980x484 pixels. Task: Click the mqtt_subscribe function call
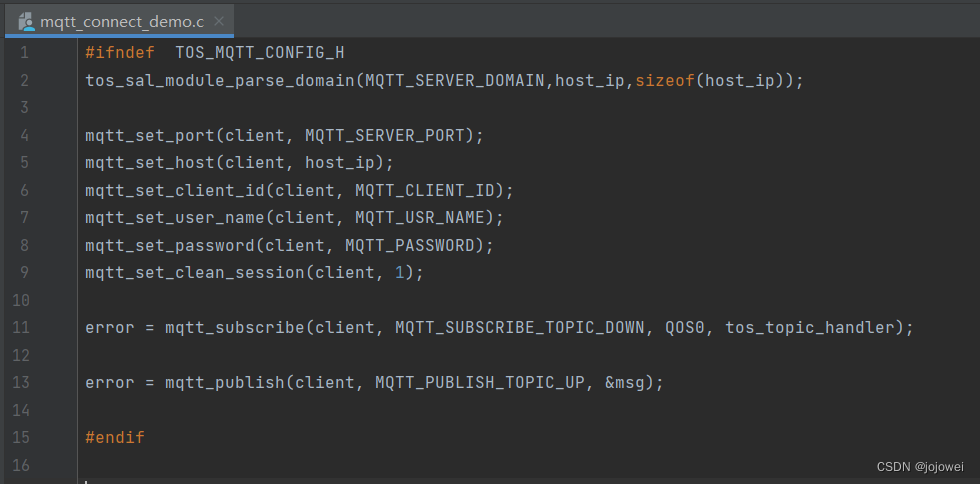pos(235,328)
